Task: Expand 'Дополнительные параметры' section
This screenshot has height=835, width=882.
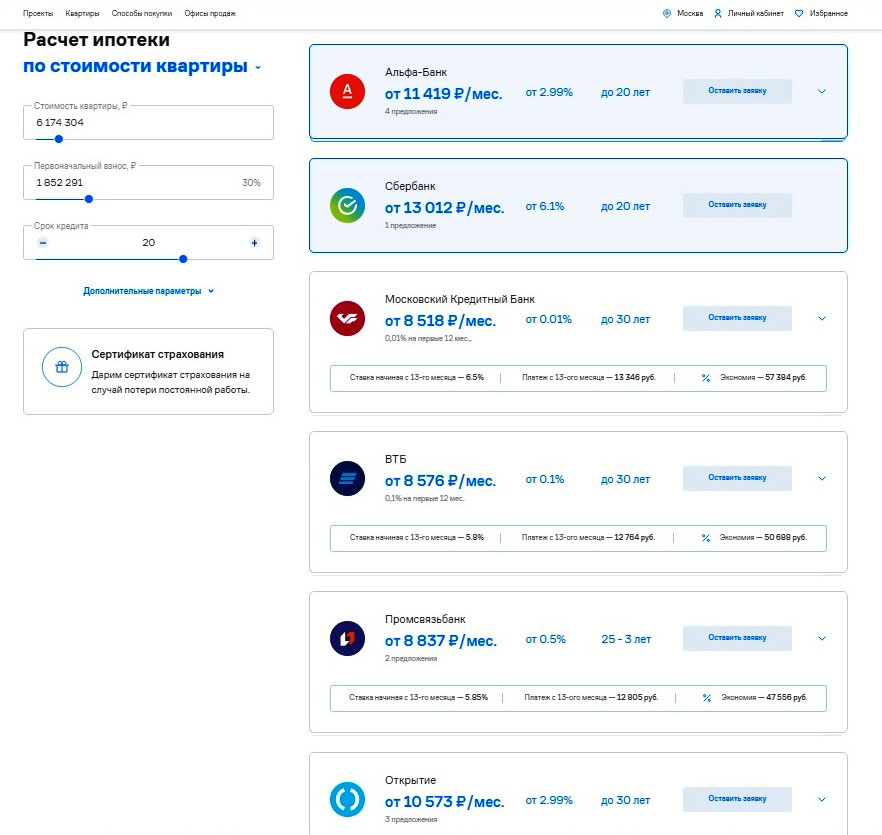Action: (x=148, y=291)
